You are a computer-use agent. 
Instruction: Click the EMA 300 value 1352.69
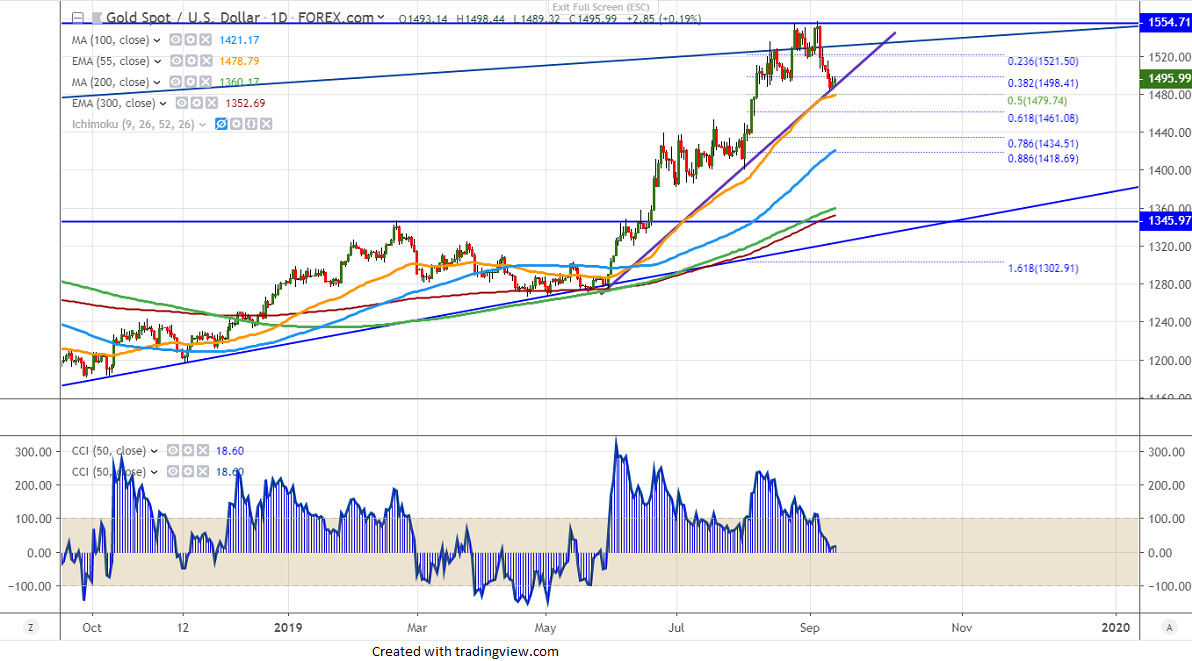[246, 103]
